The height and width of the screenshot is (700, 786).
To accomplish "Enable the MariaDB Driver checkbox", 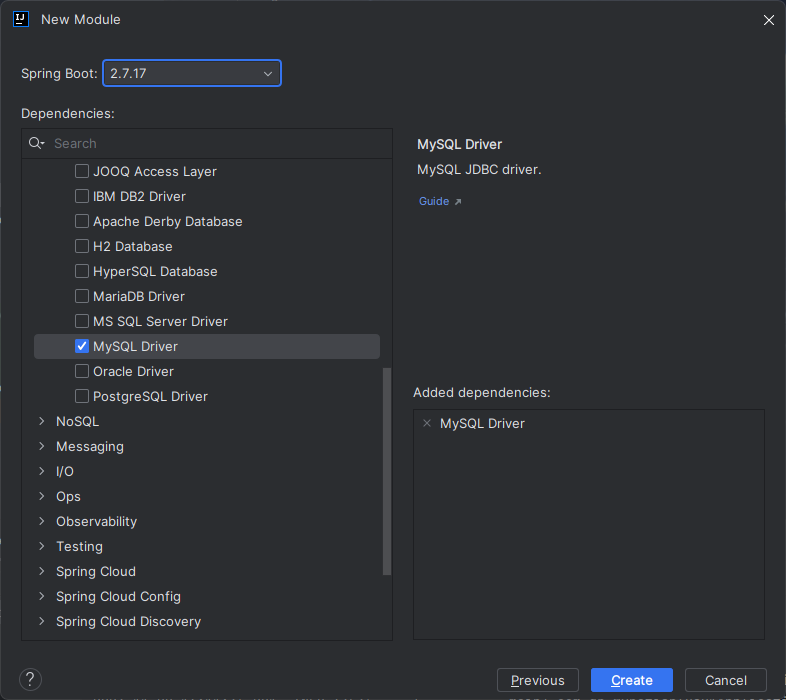I will click(82, 296).
